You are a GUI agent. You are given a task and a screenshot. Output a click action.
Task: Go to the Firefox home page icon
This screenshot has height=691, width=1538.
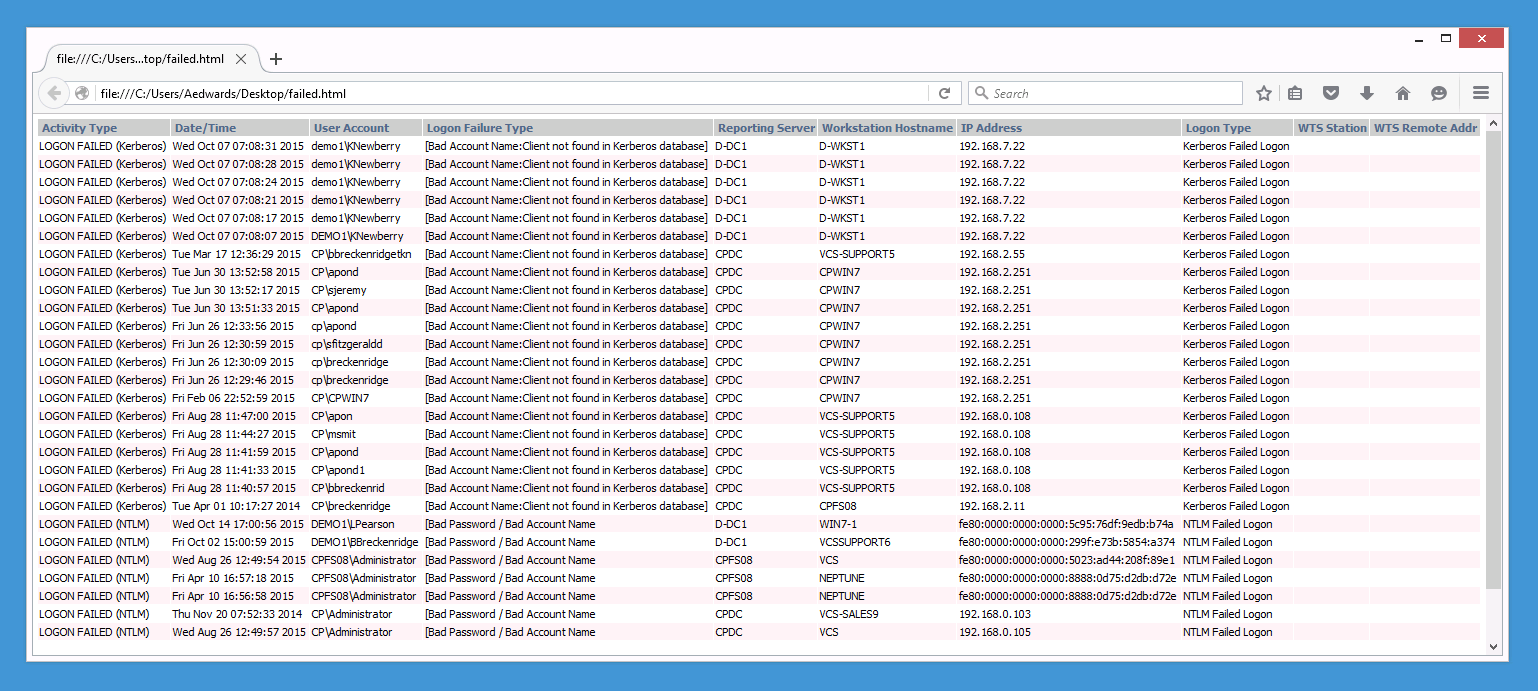1403,93
